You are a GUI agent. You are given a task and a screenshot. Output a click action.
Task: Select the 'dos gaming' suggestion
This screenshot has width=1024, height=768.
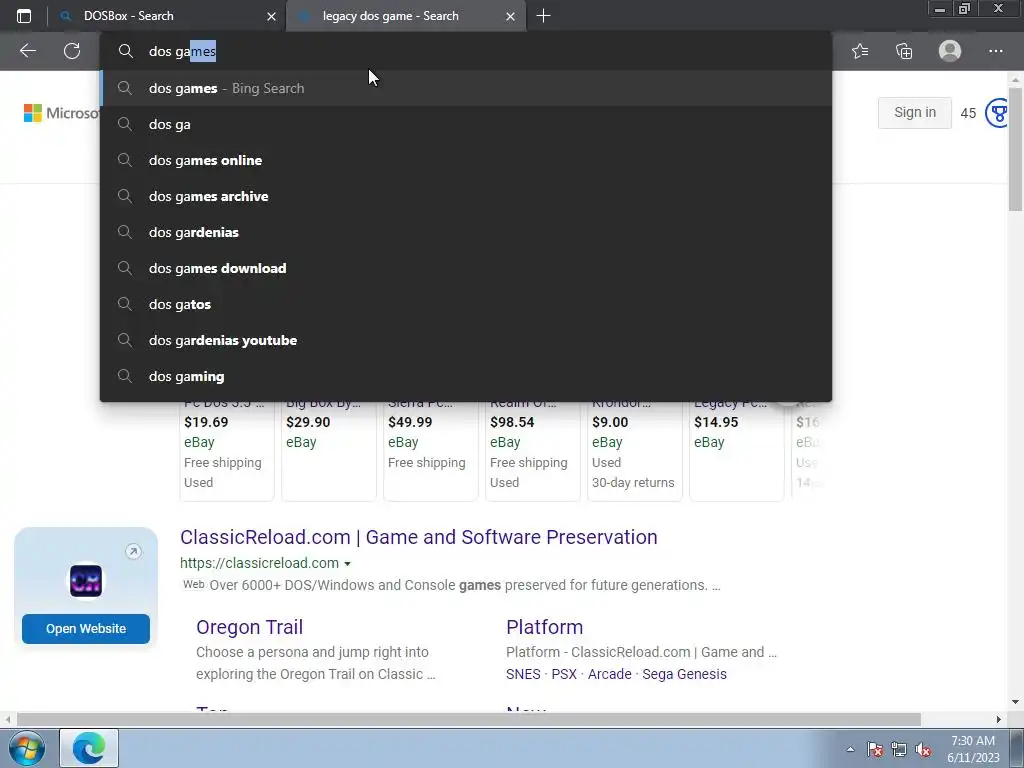466,376
